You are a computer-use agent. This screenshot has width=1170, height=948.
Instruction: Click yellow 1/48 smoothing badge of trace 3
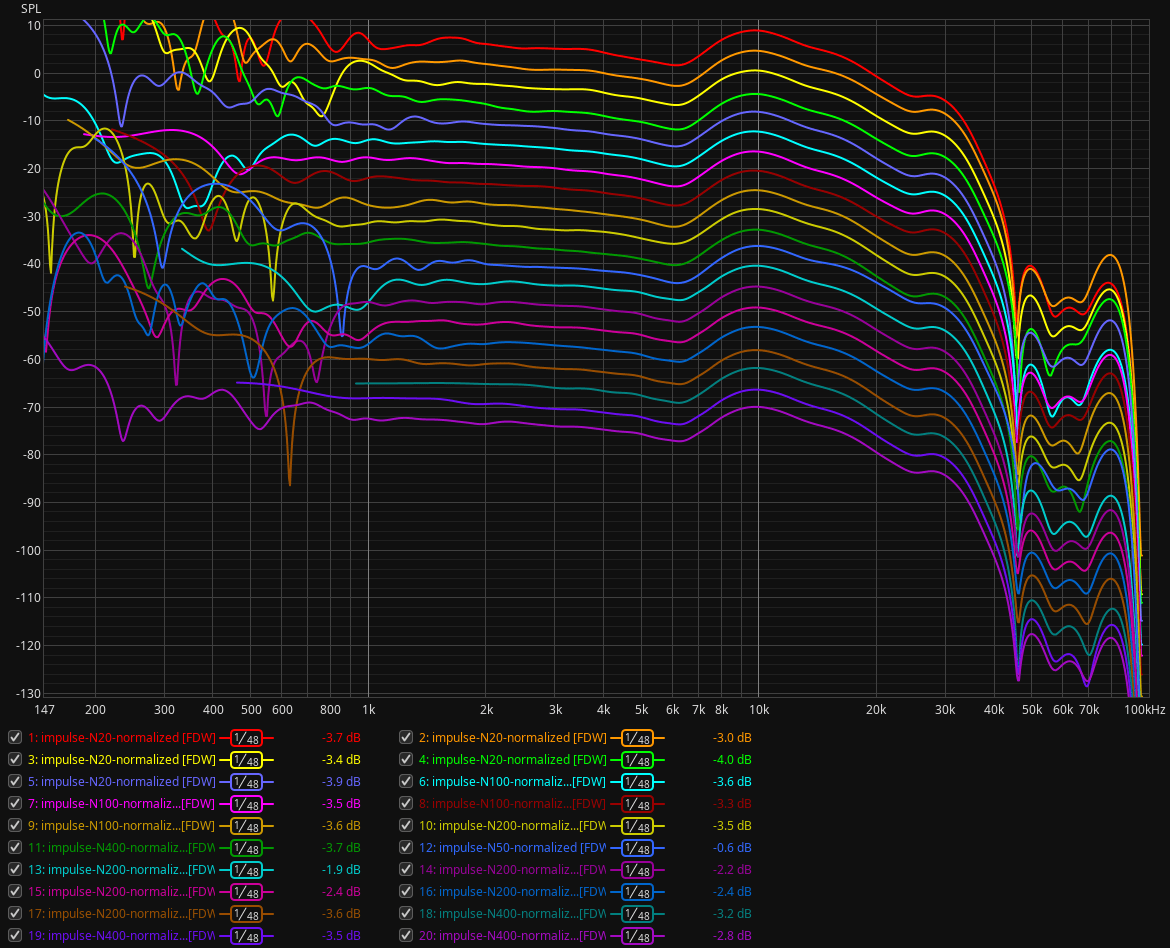point(246,760)
